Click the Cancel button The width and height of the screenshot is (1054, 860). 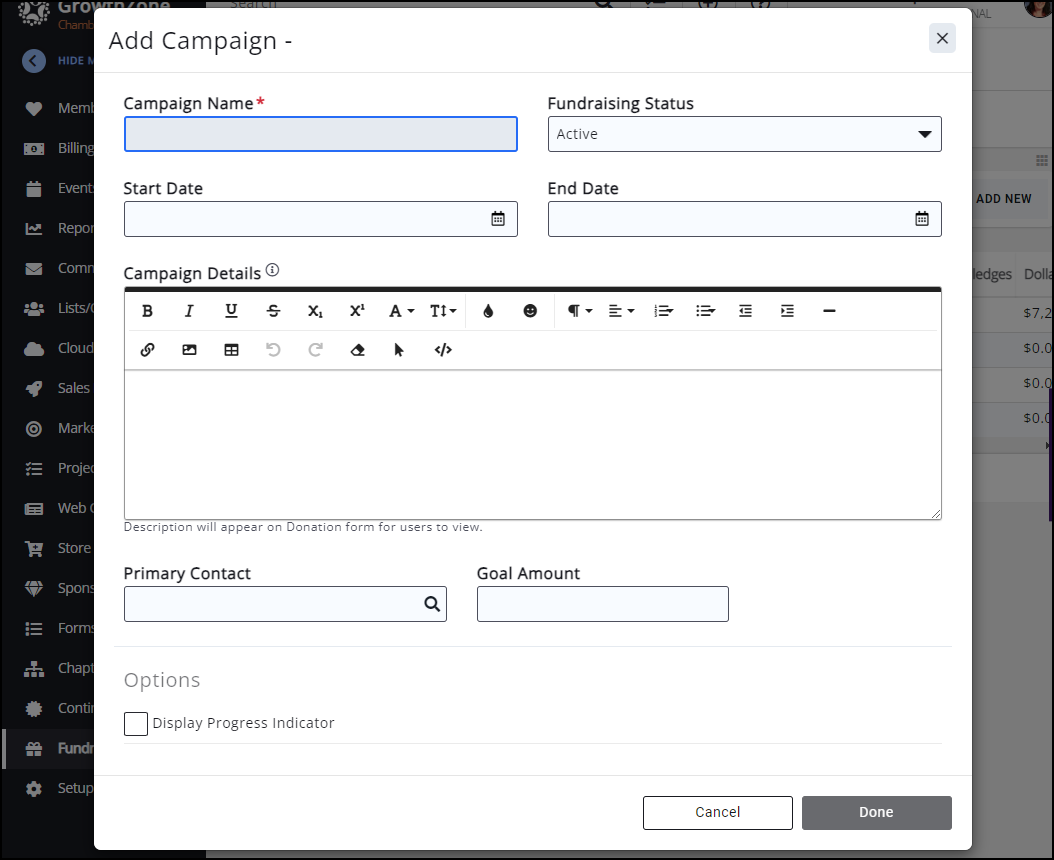coord(717,812)
